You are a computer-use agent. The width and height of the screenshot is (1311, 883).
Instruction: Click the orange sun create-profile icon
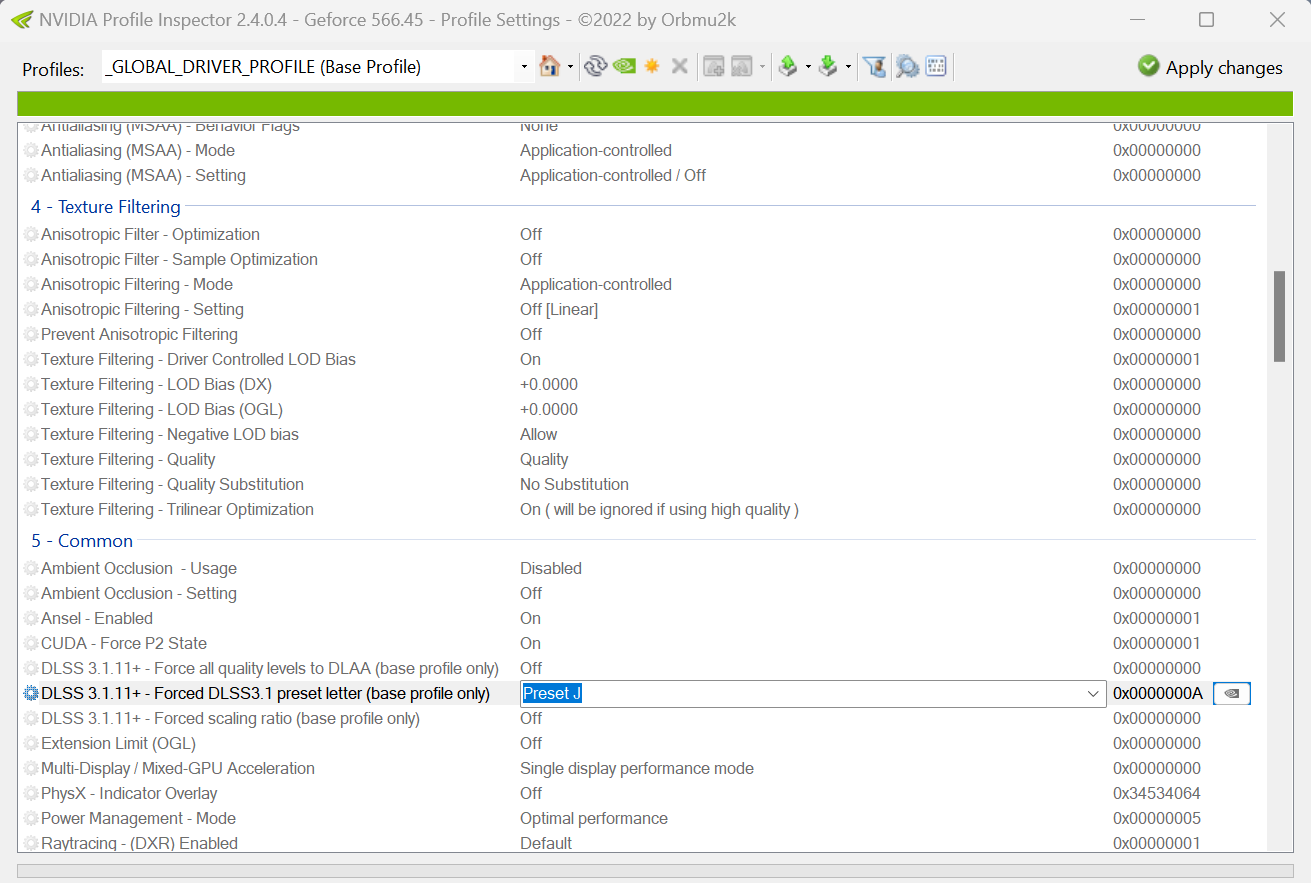(x=652, y=67)
